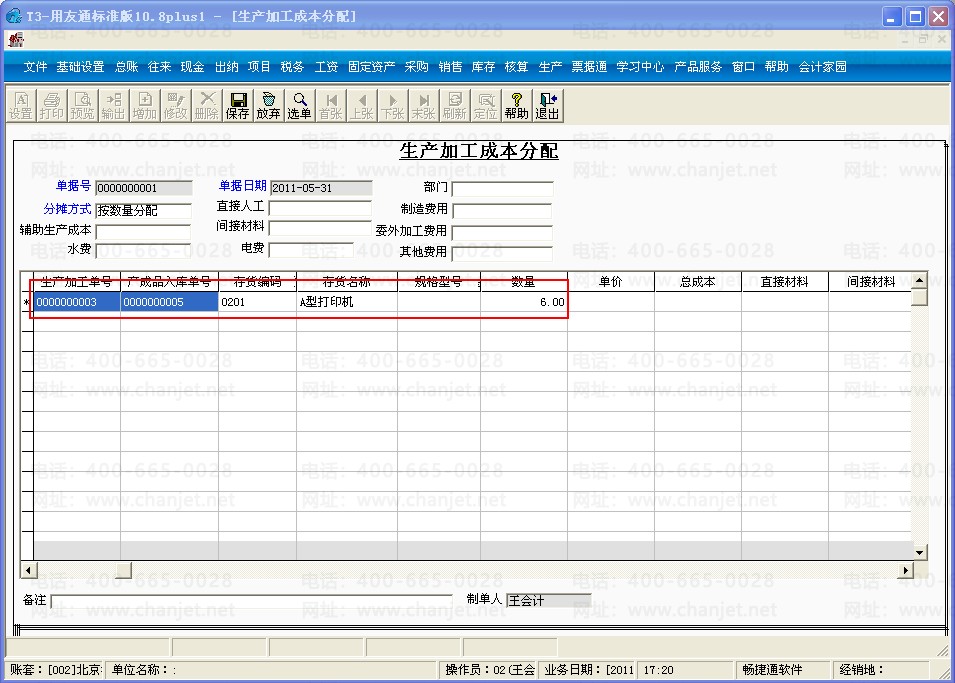
Task: Click the 委外加工费用 input field
Action: click(x=502, y=232)
